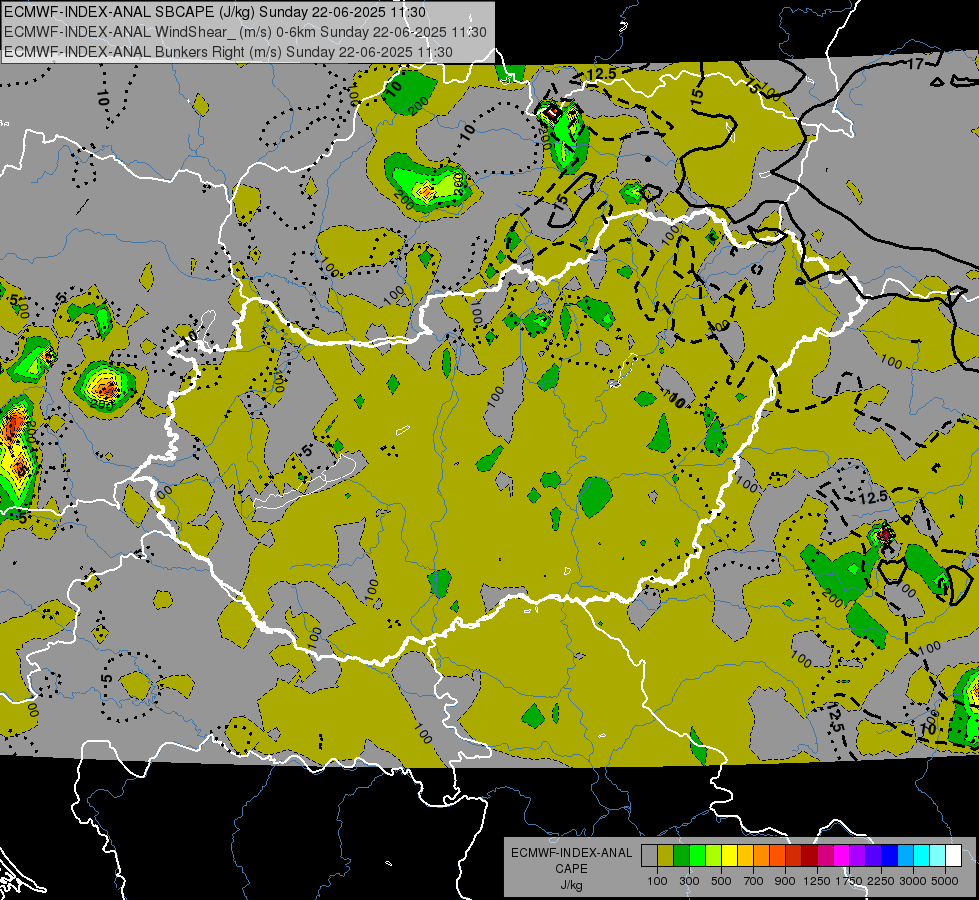The height and width of the screenshot is (900, 979).
Task: Click the cyan legend swatch
Action: tap(922, 856)
